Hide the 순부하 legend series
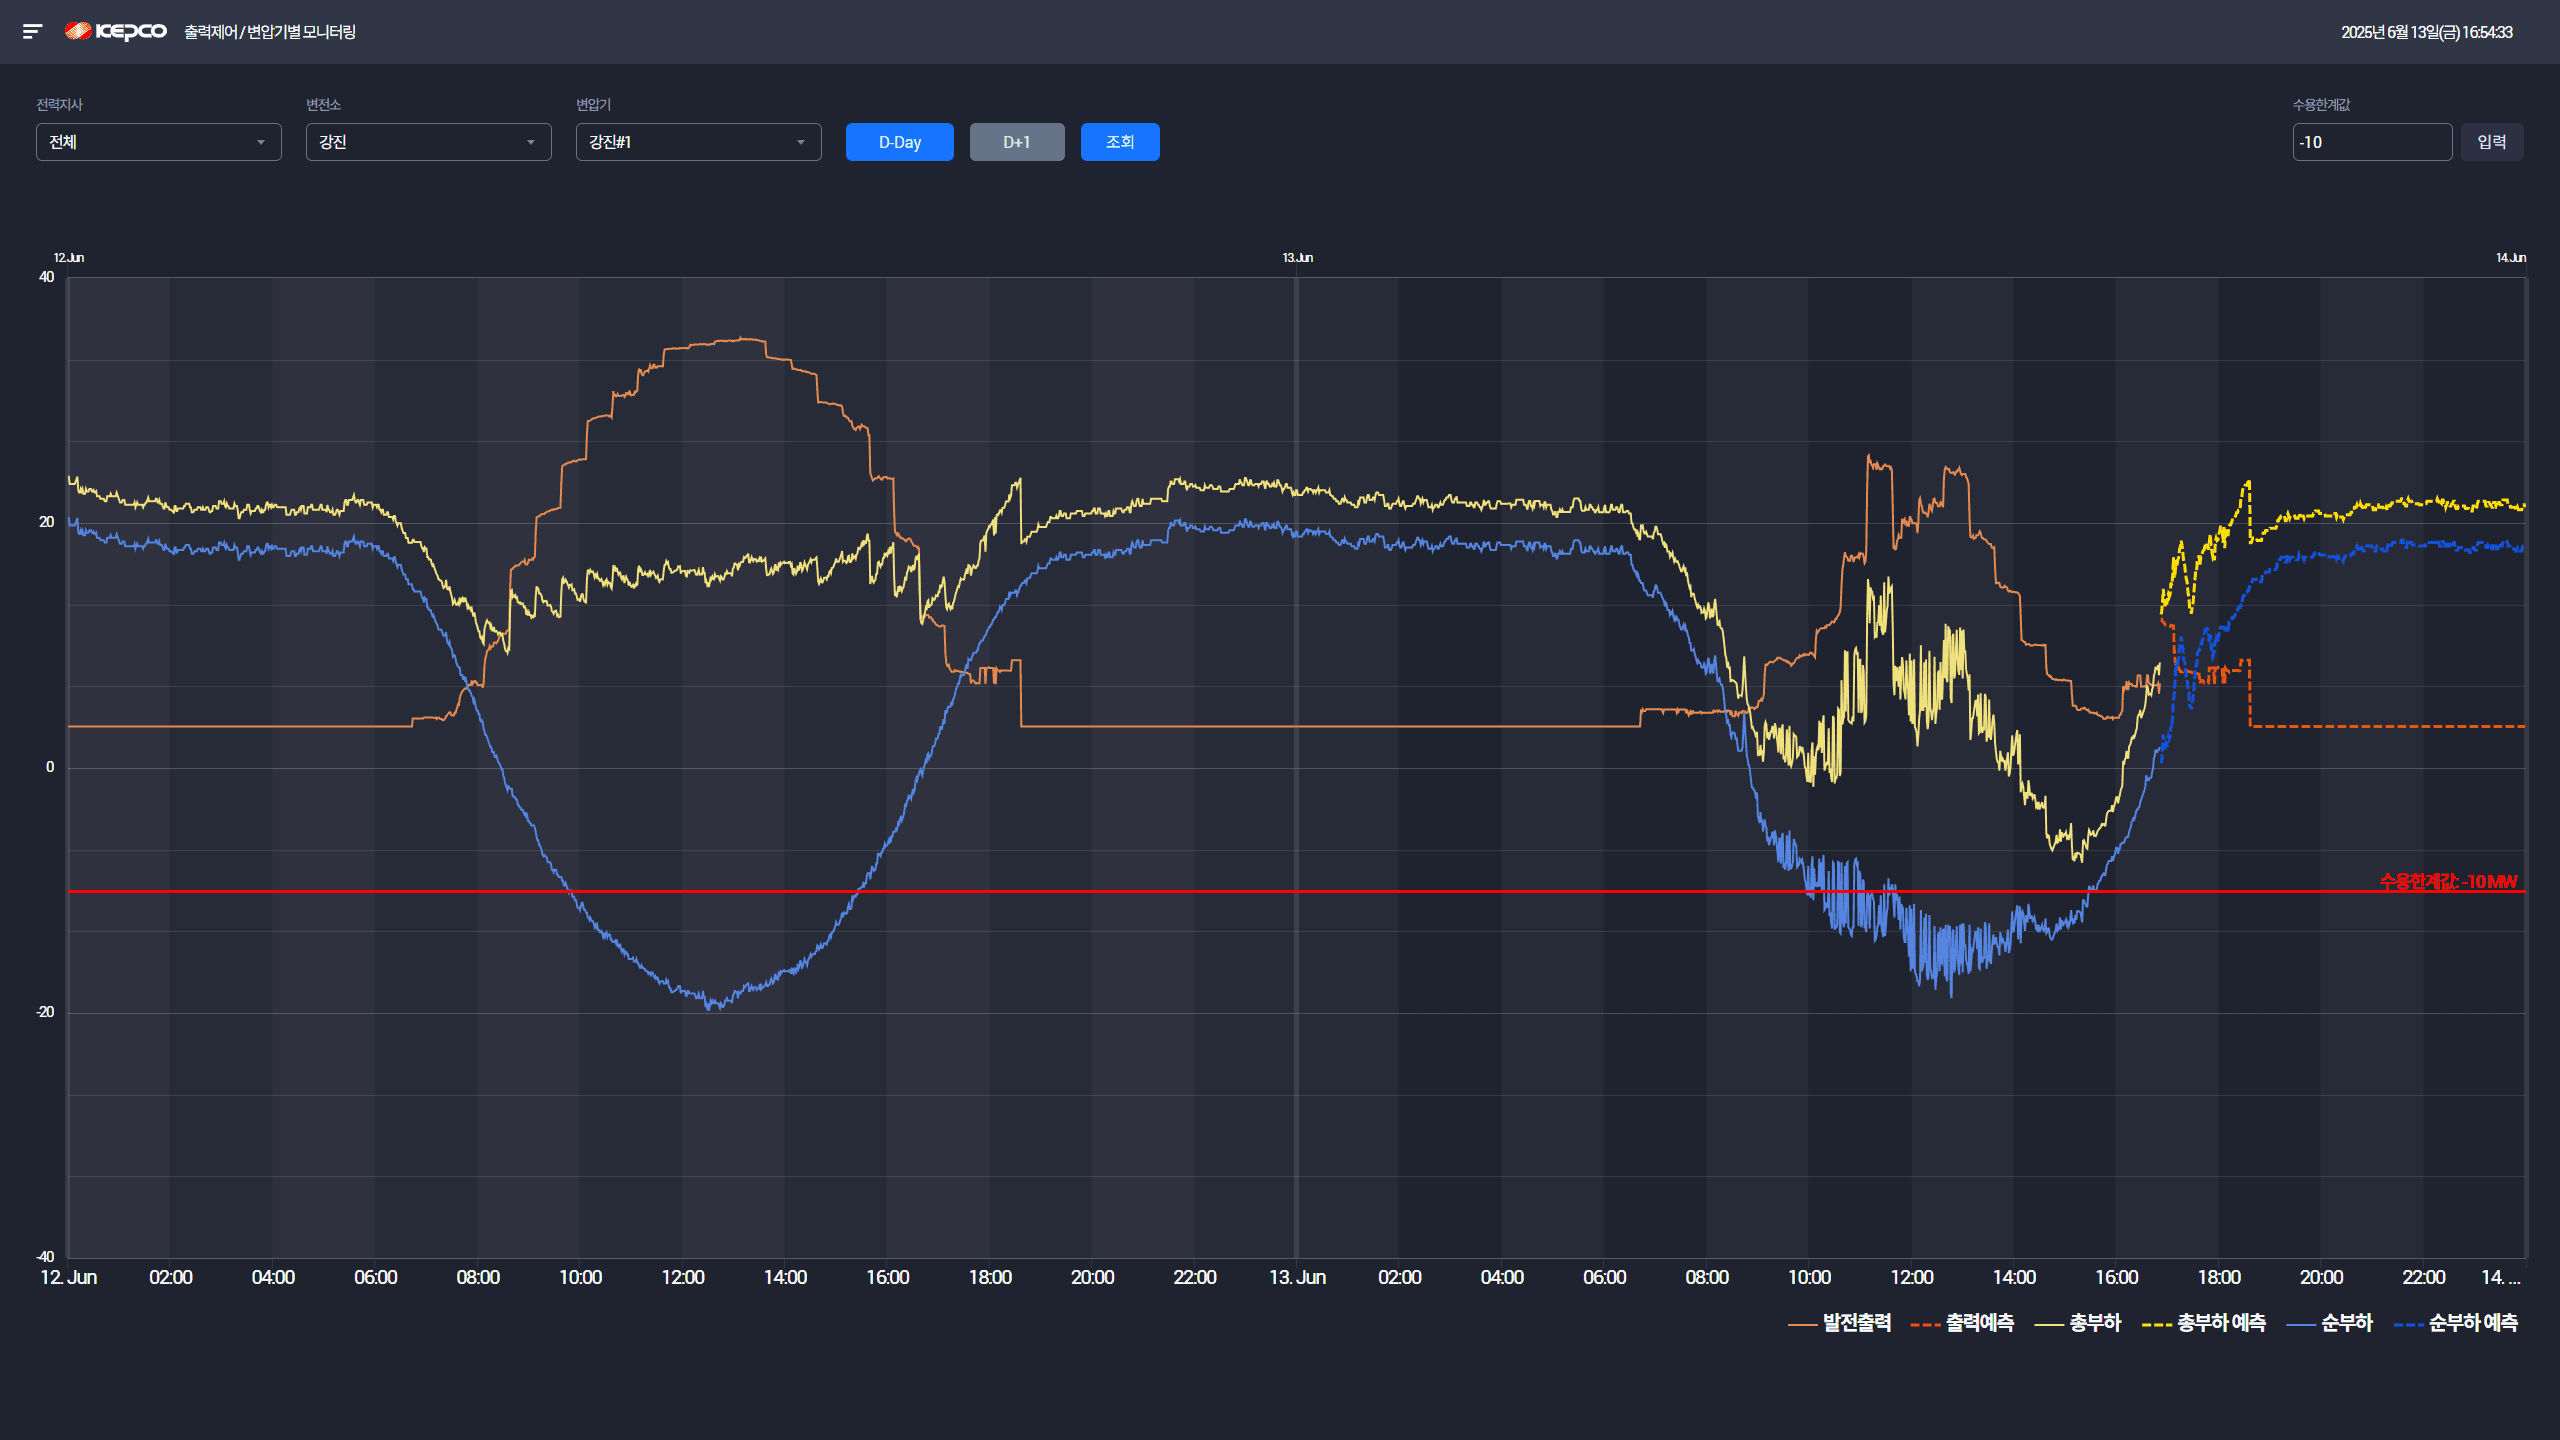 point(2346,1323)
